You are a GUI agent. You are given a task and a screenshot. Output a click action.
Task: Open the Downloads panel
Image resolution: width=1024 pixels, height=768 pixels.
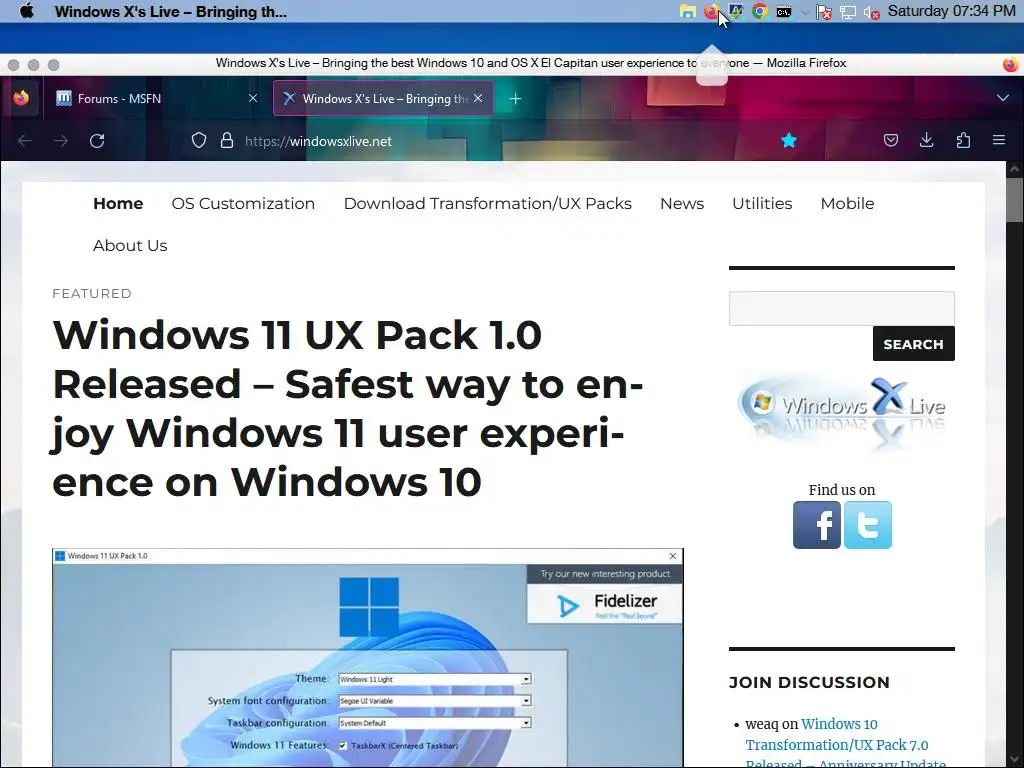click(926, 140)
